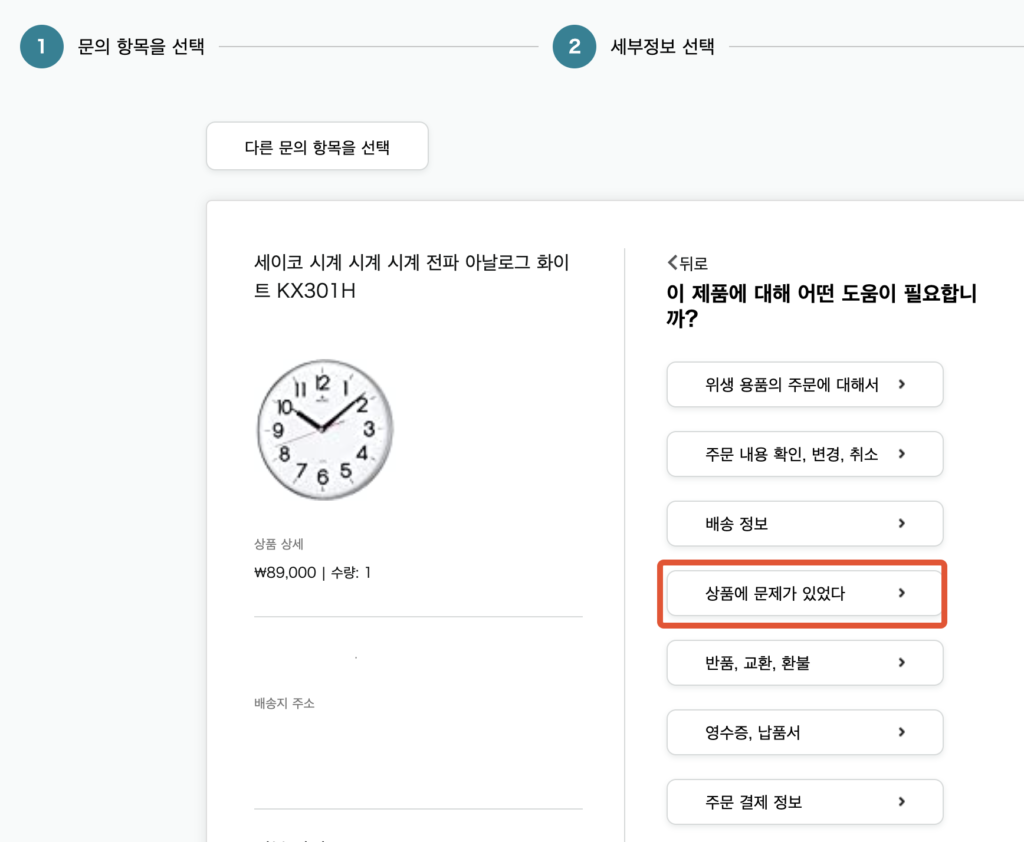This screenshot has width=1024, height=842.
Task: Click the step 2 circle icon
Action: [574, 47]
